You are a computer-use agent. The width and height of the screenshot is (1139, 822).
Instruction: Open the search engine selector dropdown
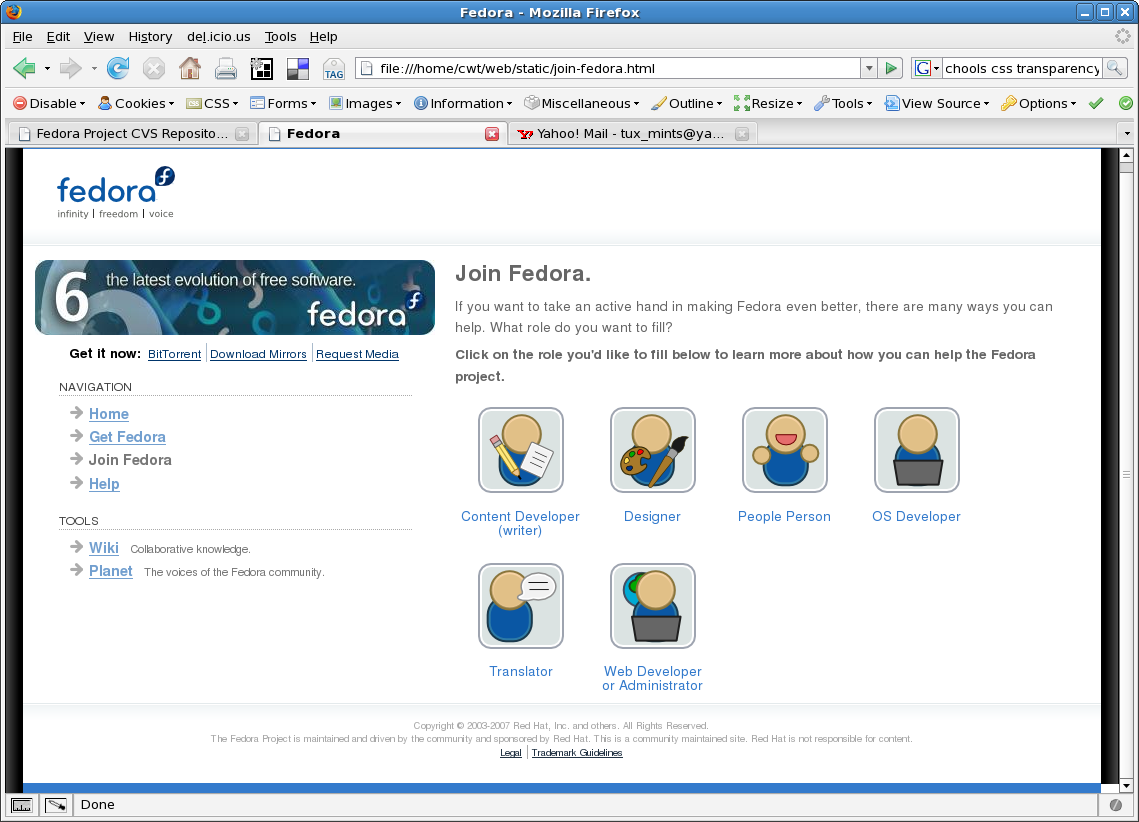(927, 68)
